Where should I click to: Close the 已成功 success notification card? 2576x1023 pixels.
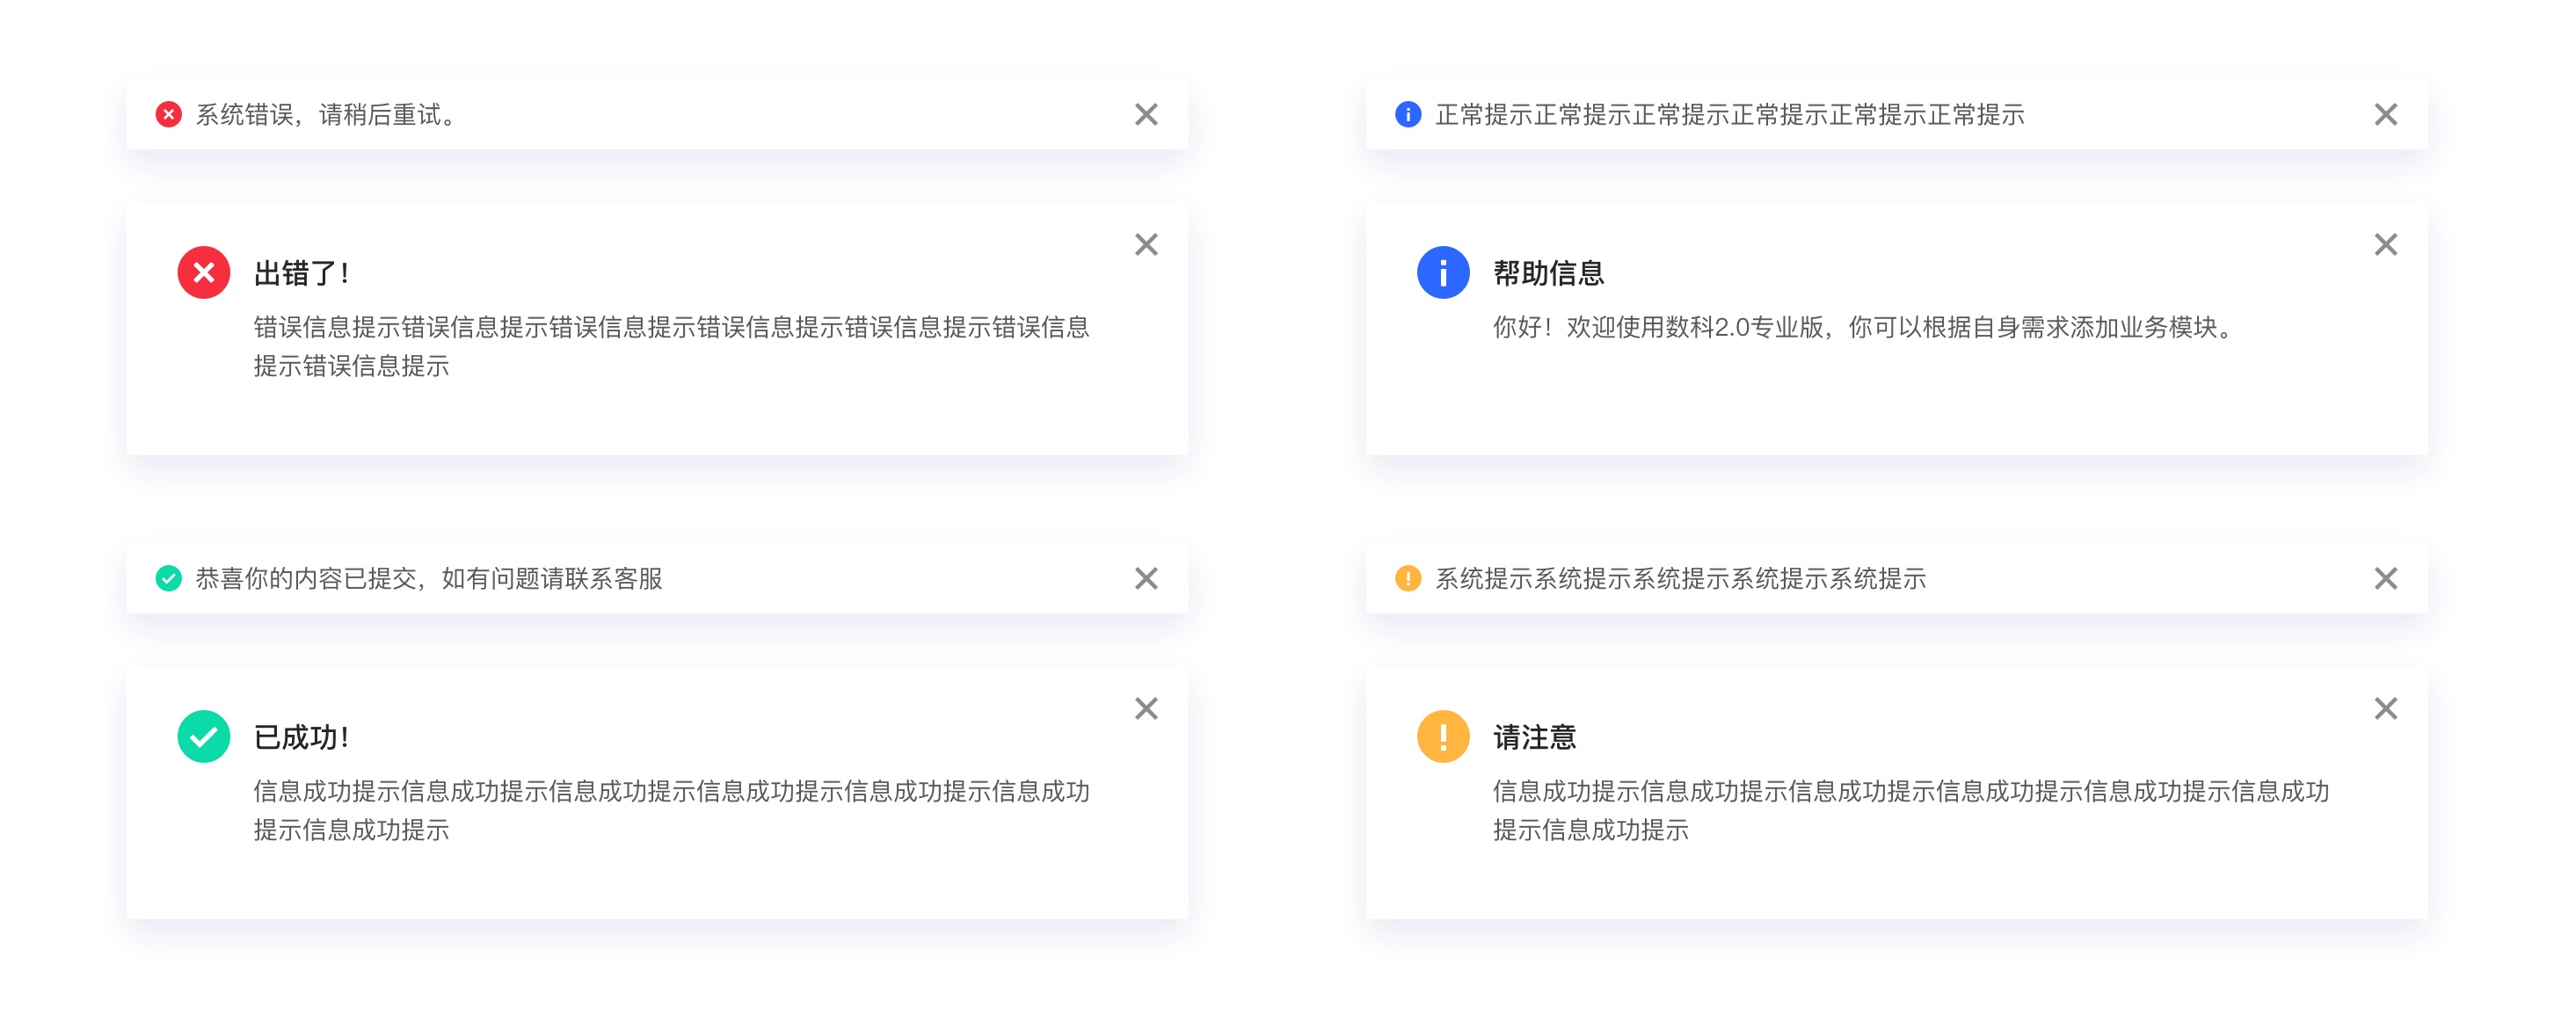coord(1146,709)
